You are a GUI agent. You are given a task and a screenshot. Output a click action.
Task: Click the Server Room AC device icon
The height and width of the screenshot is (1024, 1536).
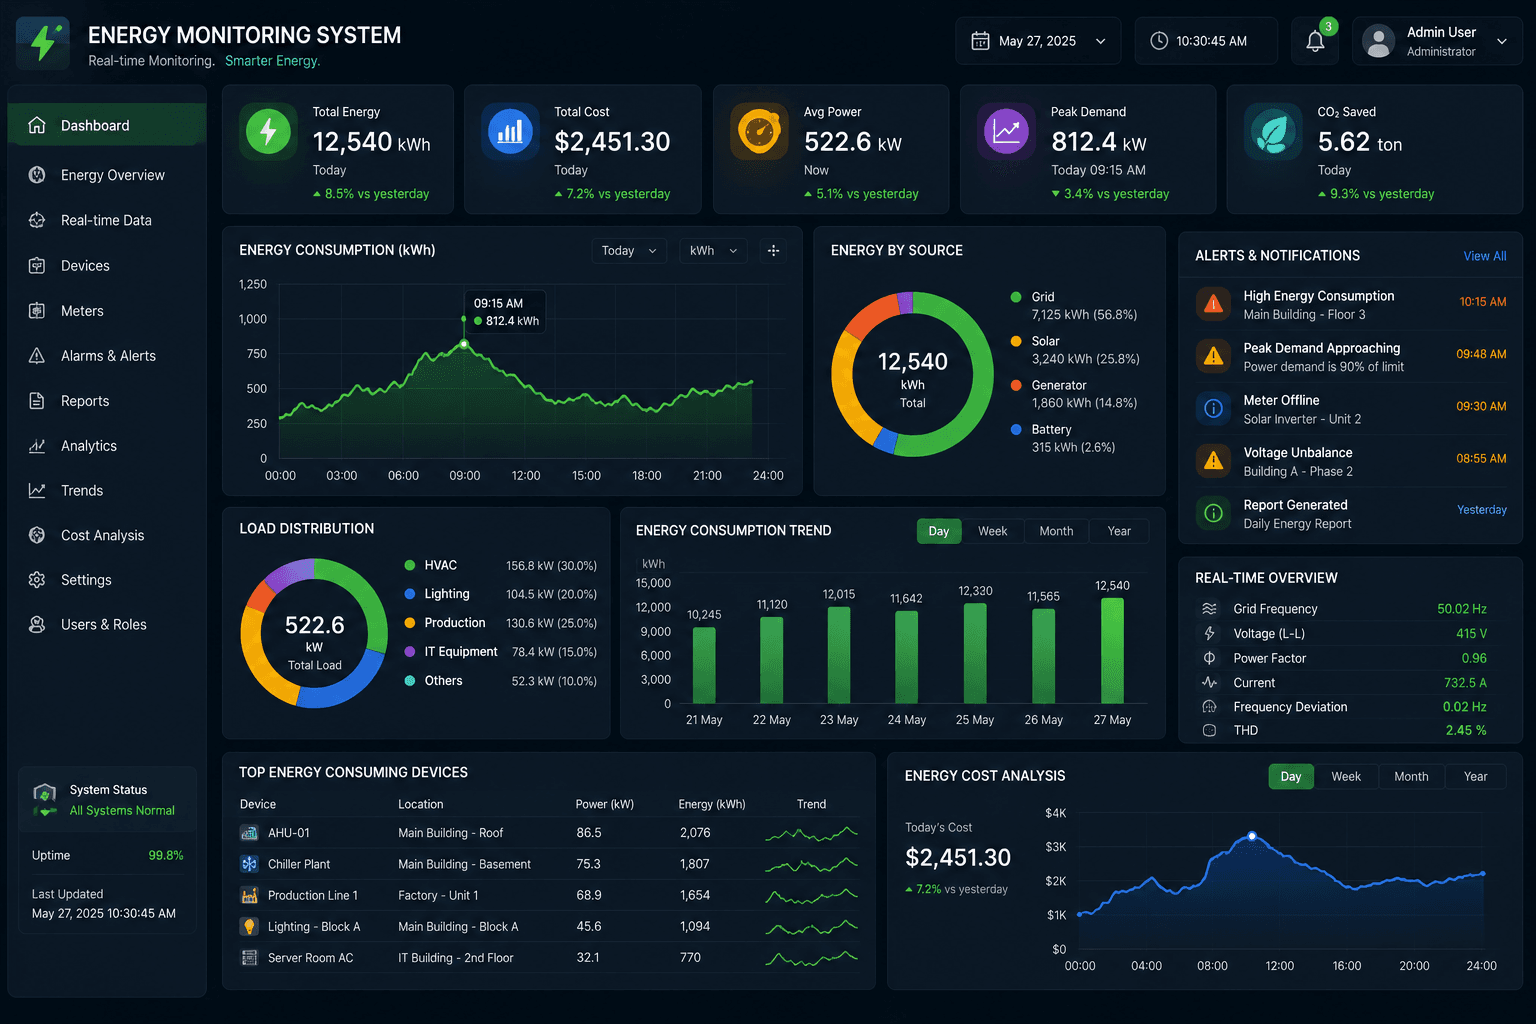249,958
